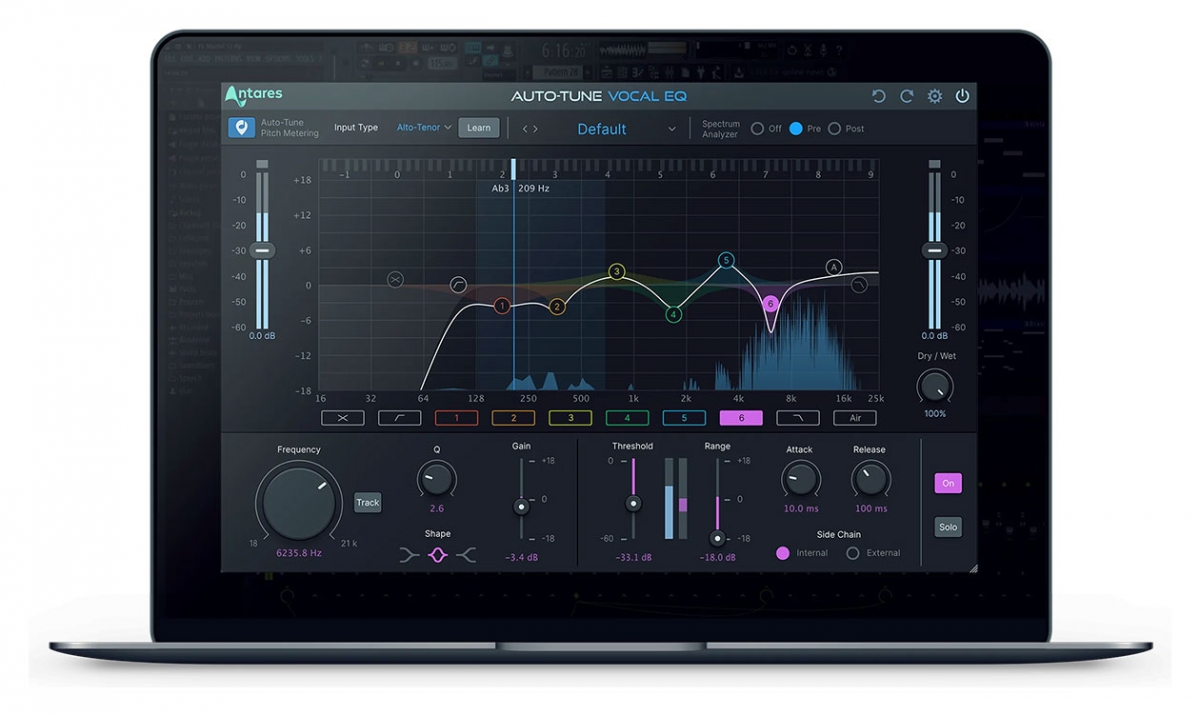Click the Learn button
Image resolution: width=1200 pixels, height=716 pixels.
point(479,128)
